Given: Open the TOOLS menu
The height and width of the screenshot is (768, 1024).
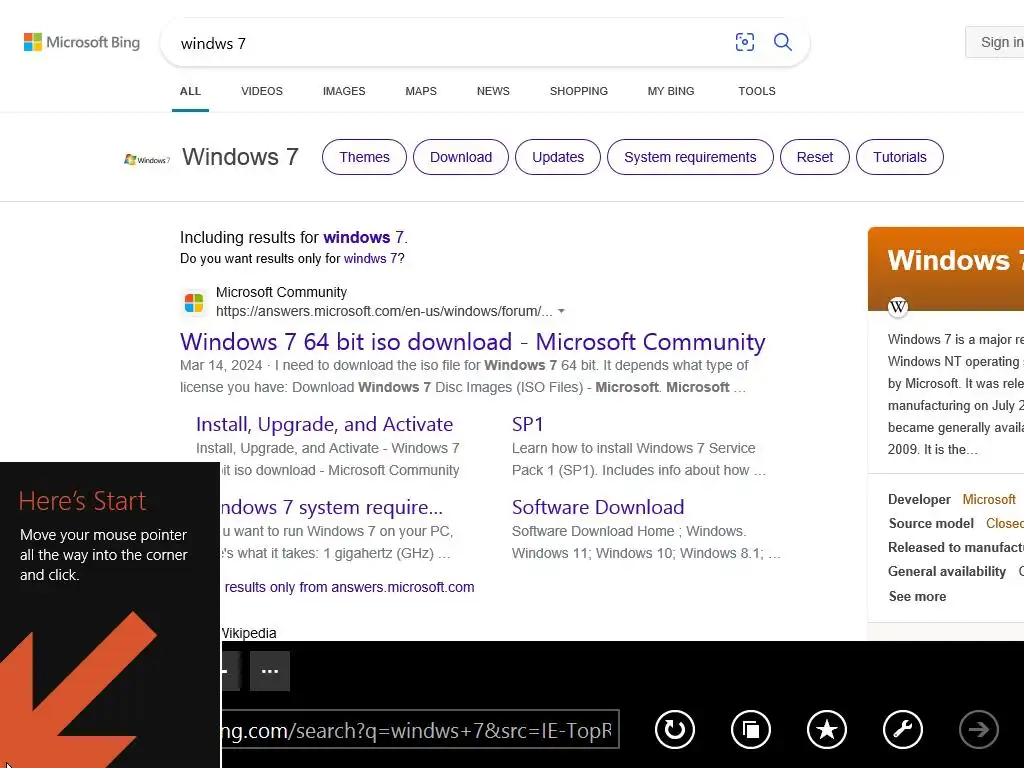Looking at the screenshot, I should coord(757,91).
